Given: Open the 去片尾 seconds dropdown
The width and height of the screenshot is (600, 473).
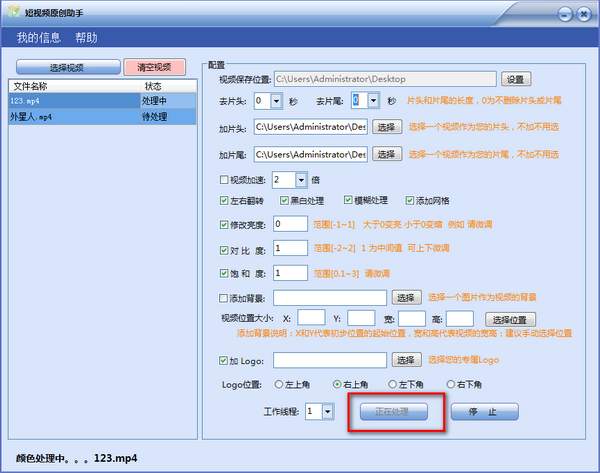Looking at the screenshot, I should [x=373, y=101].
